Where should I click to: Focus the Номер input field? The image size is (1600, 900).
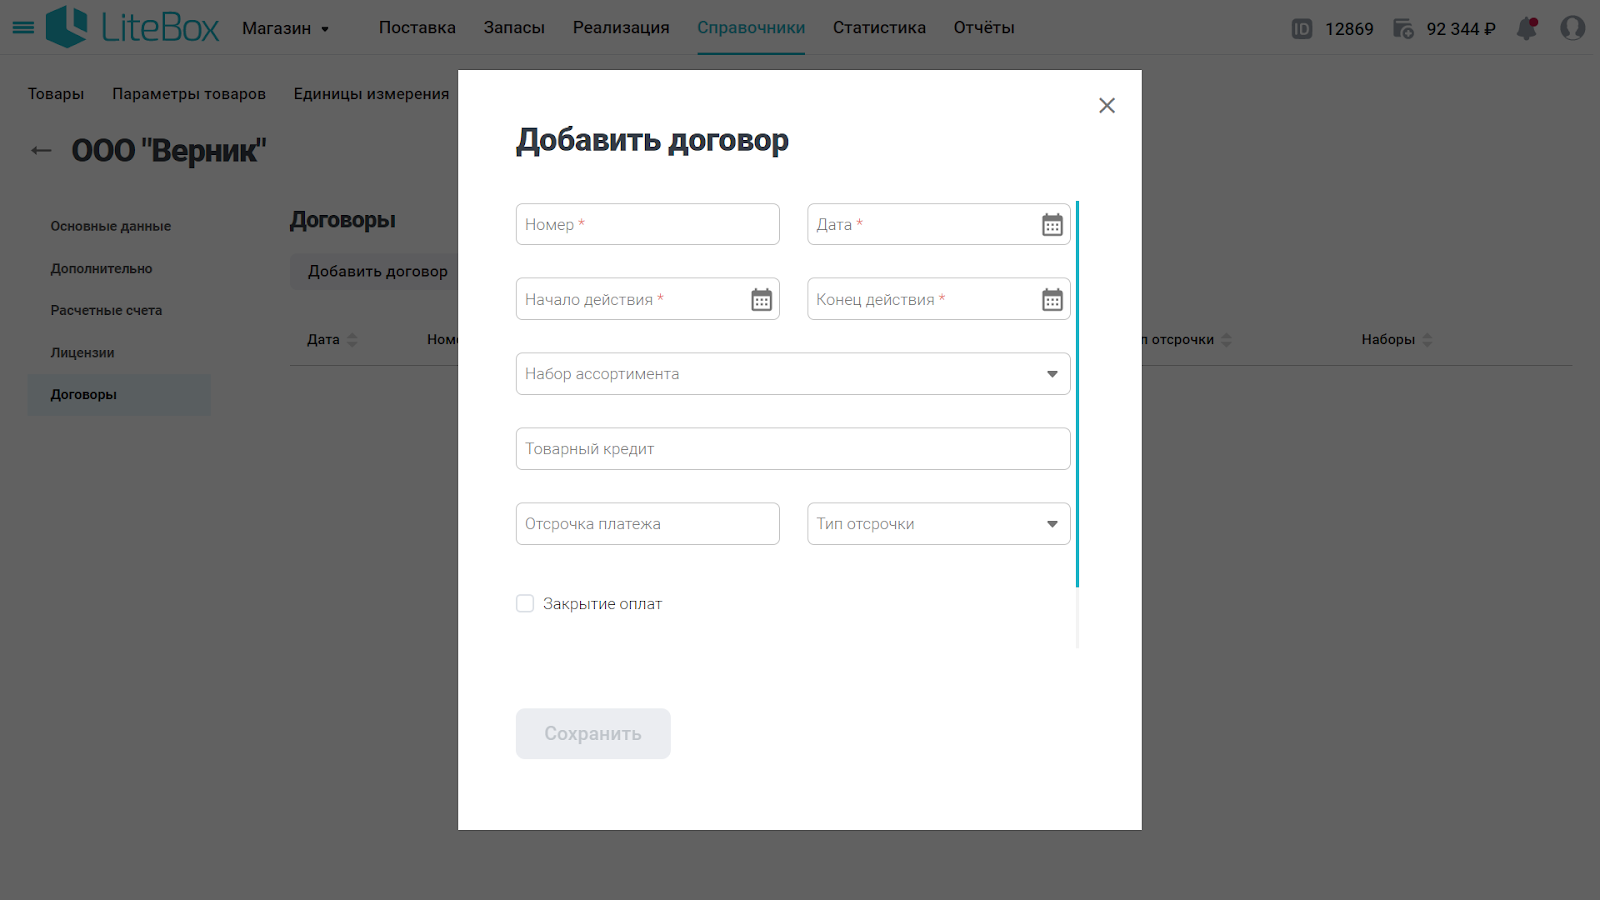pyautogui.click(x=648, y=224)
